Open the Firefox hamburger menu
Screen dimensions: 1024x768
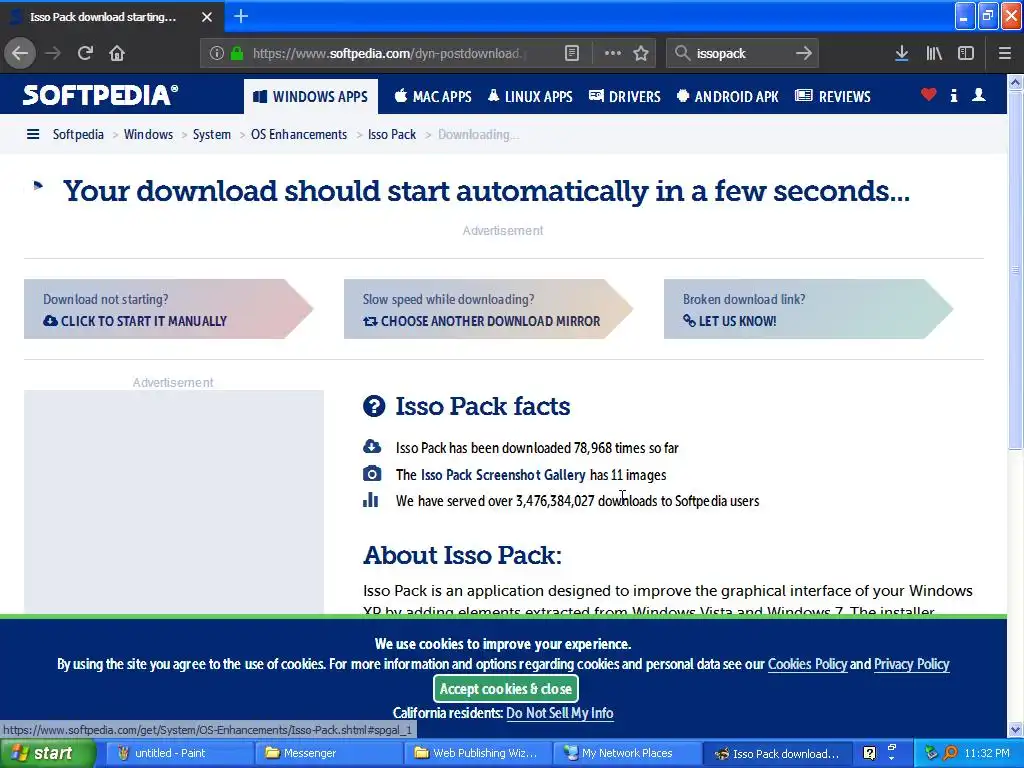tap(1004, 54)
